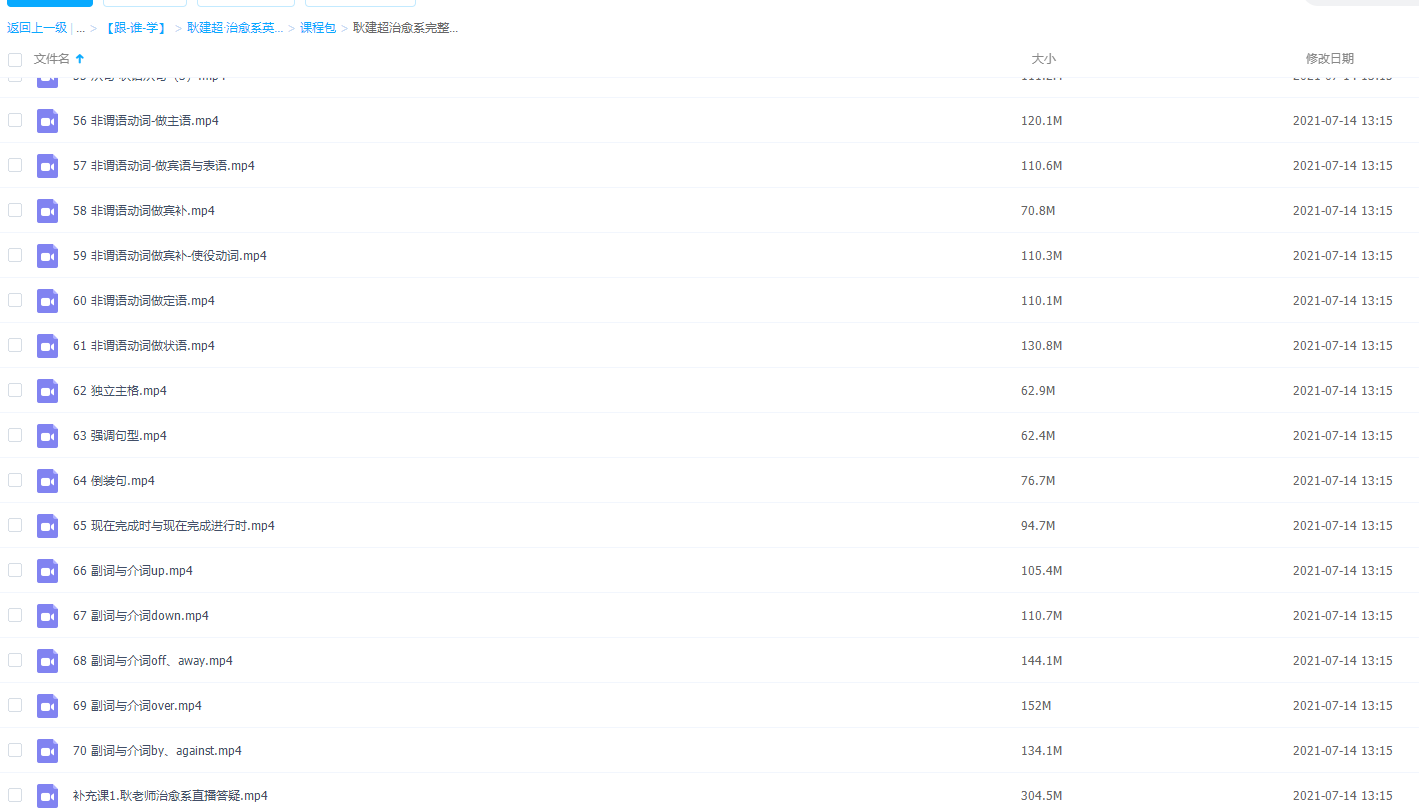Toggle sort order with the 文件名 arrow
The image size is (1419, 810).
pyautogui.click(x=80, y=59)
